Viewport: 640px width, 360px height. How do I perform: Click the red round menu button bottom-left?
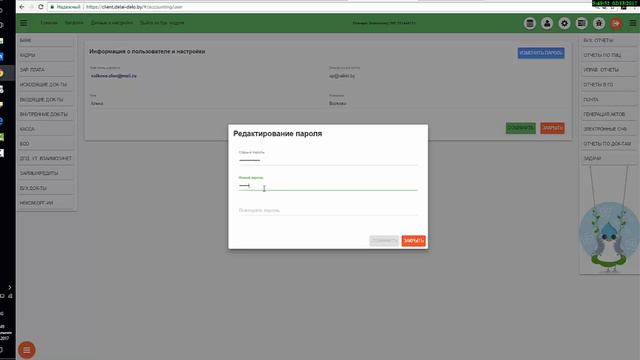pos(27,350)
